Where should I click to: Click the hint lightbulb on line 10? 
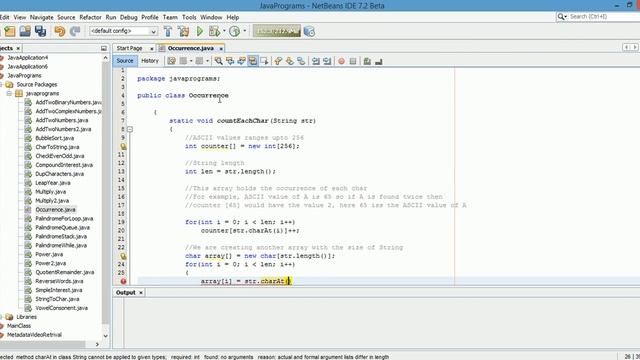(x=123, y=146)
